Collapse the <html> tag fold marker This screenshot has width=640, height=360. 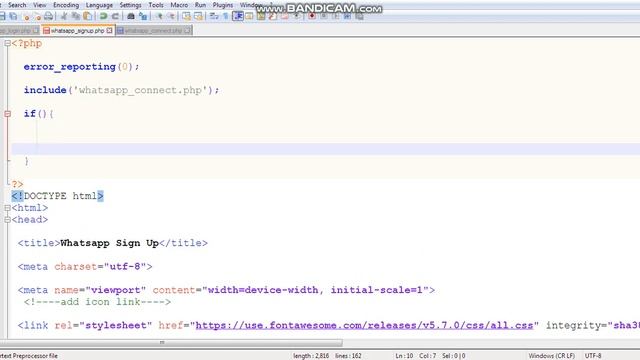pos(7,208)
